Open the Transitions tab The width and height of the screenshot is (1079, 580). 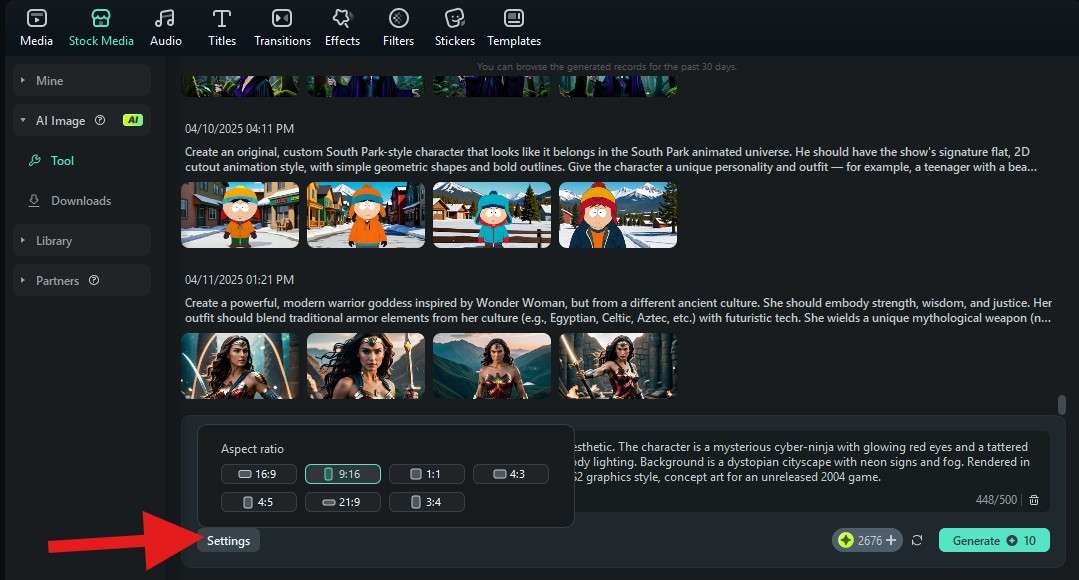pos(282,28)
